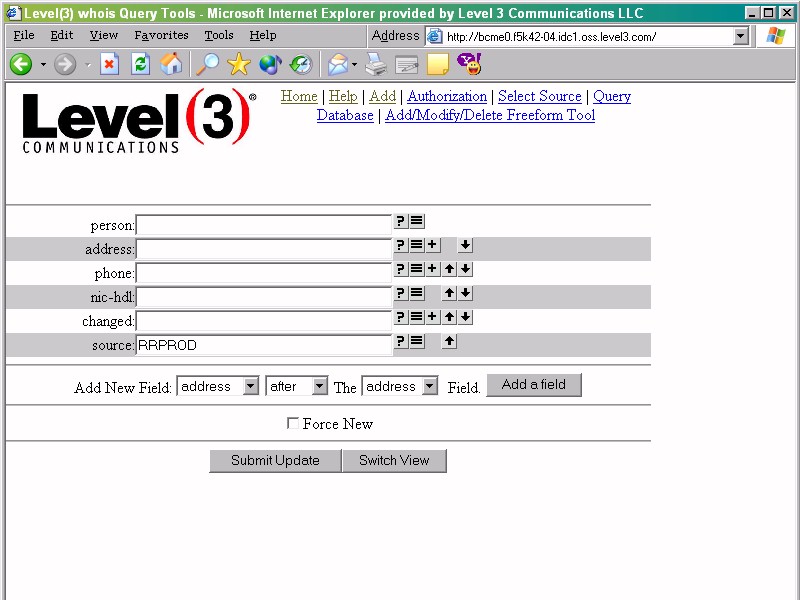Move the phone field up with arrow
The image size is (800, 600).
pyautogui.click(x=450, y=269)
